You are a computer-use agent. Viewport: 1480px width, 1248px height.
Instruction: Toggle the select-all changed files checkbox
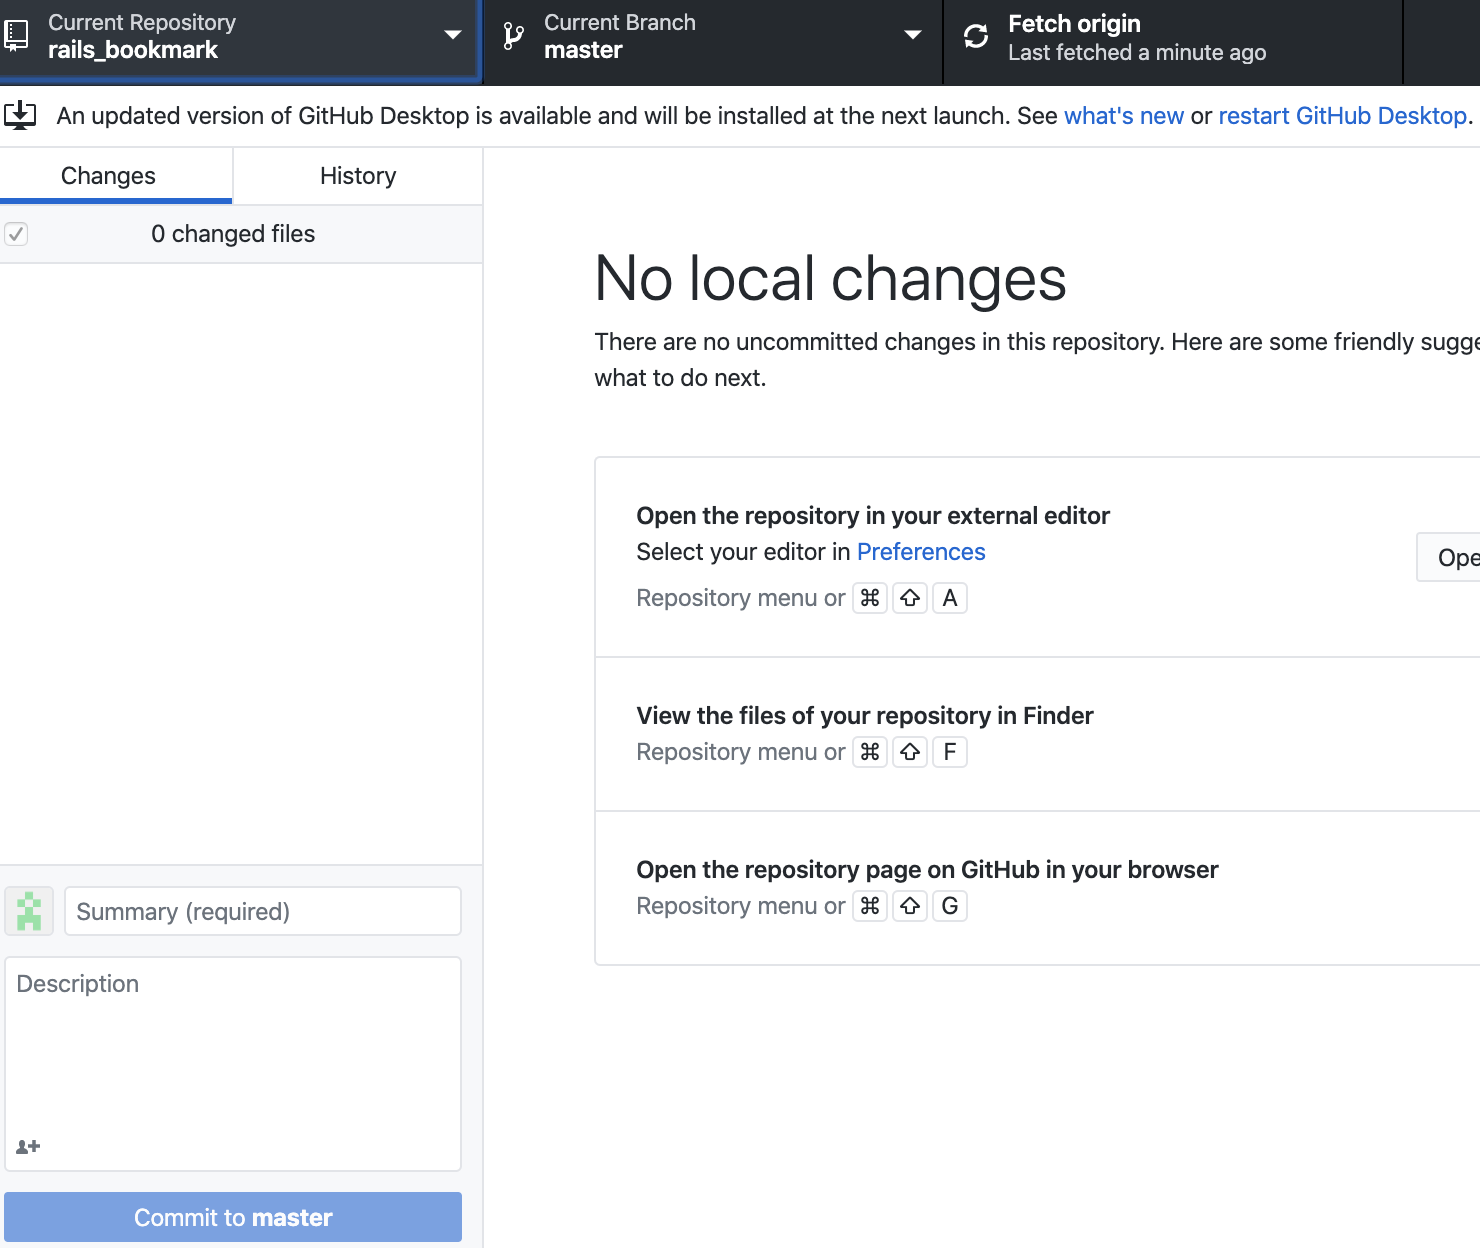click(x=16, y=234)
